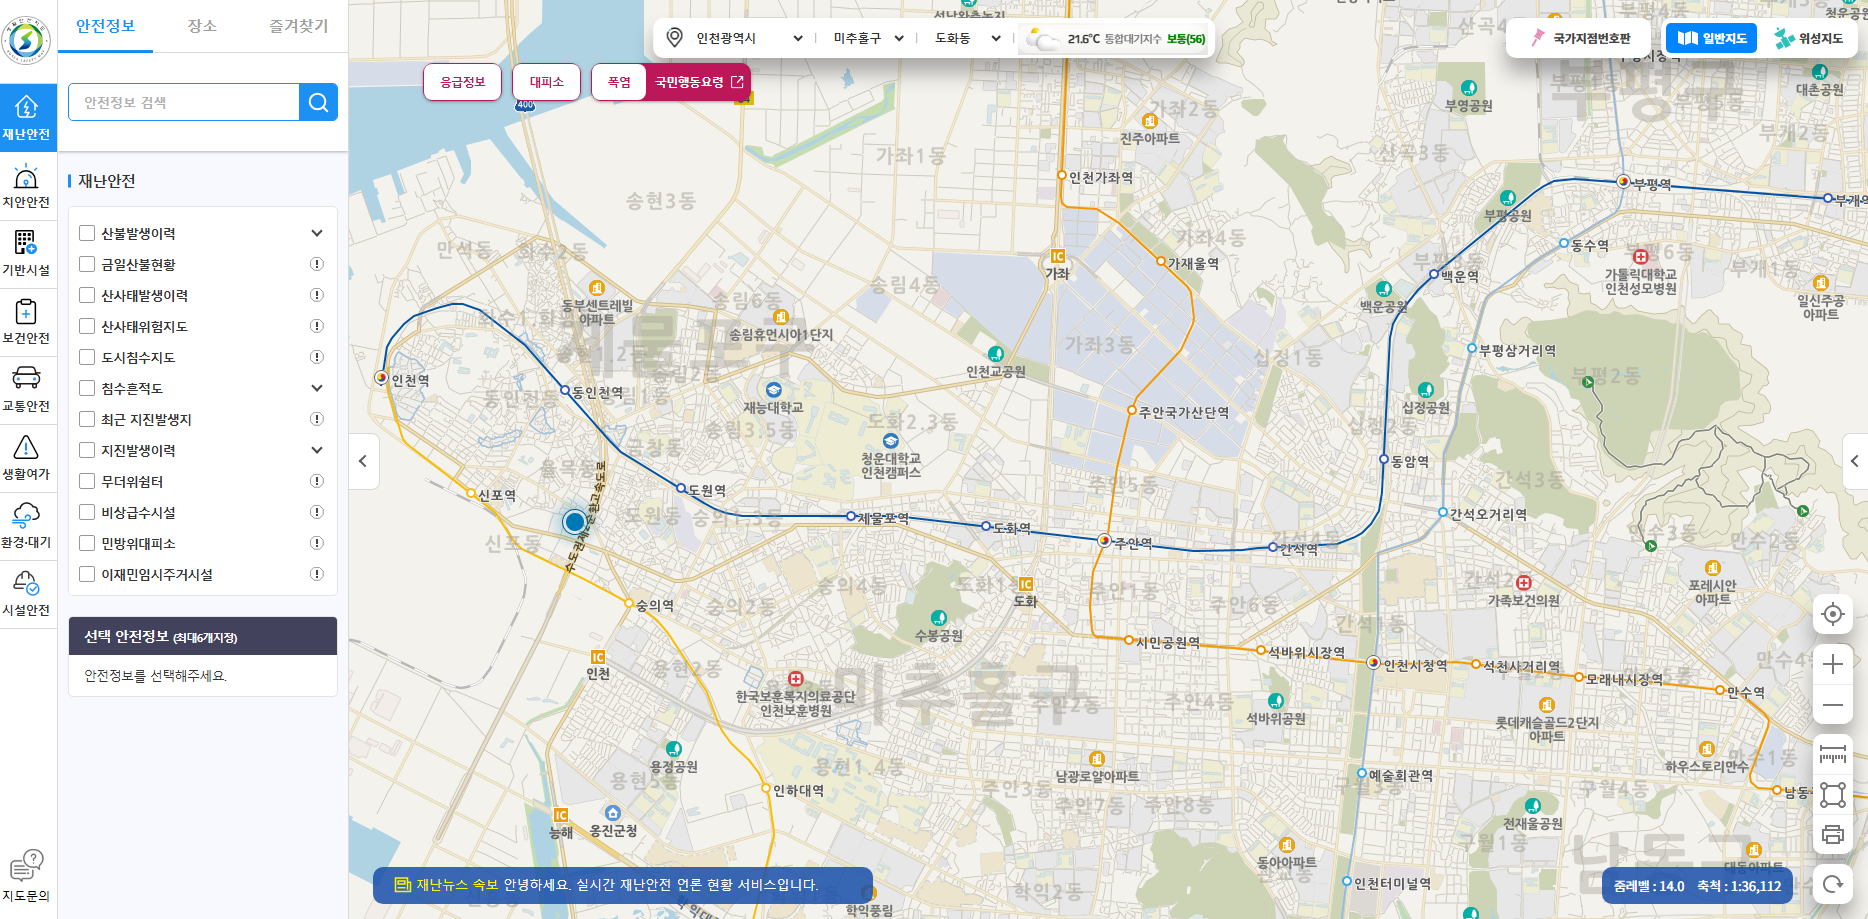Click info icon beside 최근 지진발생지

point(317,419)
